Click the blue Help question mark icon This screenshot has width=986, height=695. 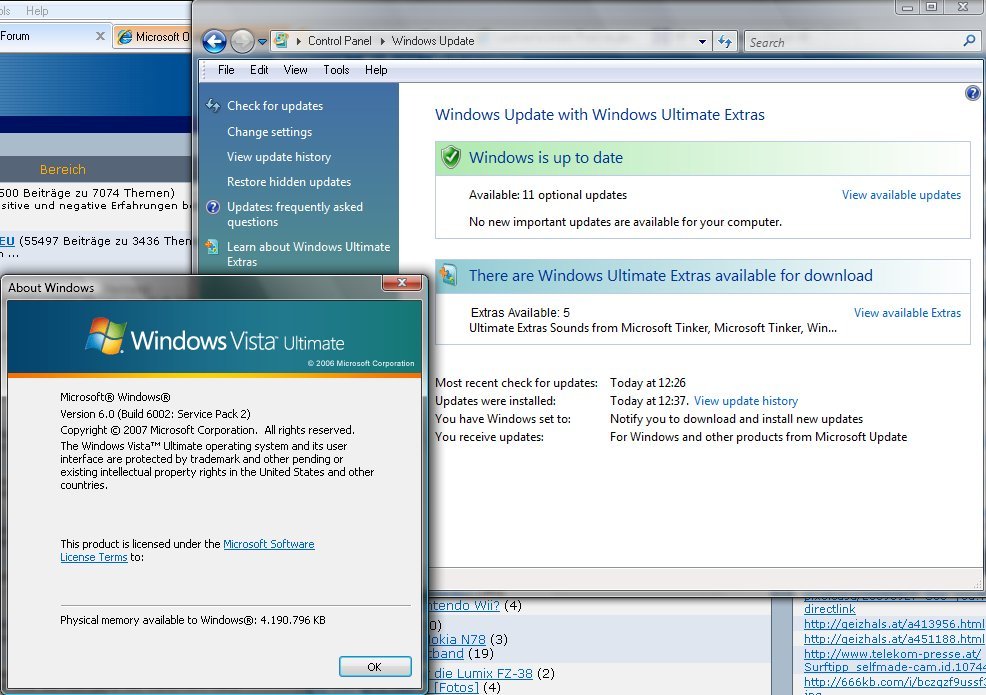point(972,94)
